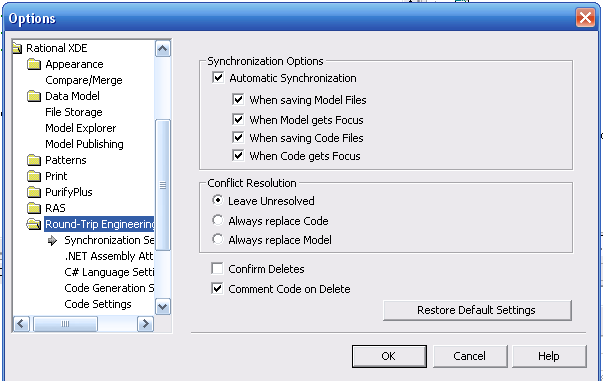The height and width of the screenshot is (381, 603).
Task: Open Code Settings page
Action: 98,304
